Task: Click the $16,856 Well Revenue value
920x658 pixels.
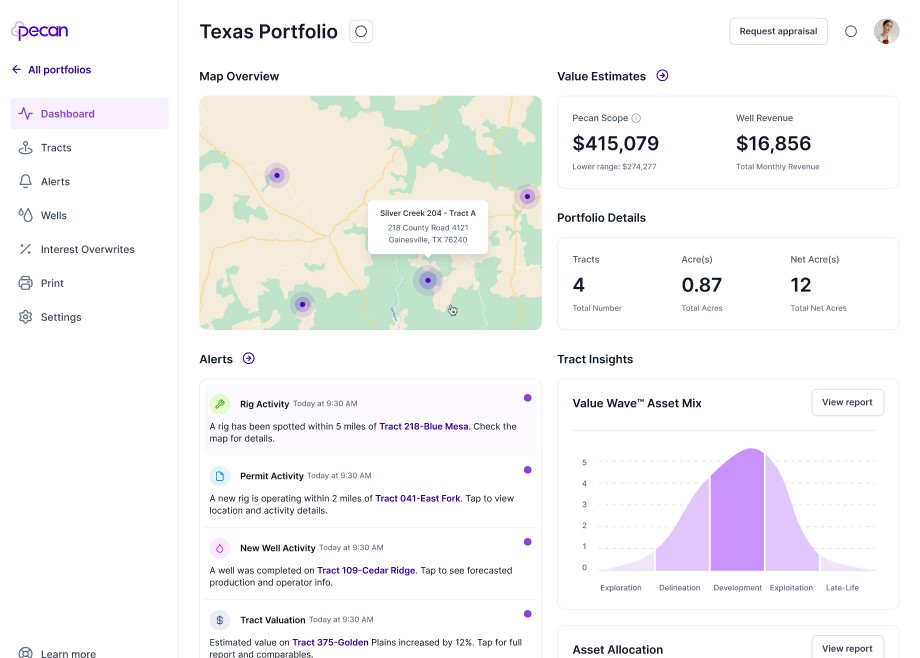Action: point(773,143)
